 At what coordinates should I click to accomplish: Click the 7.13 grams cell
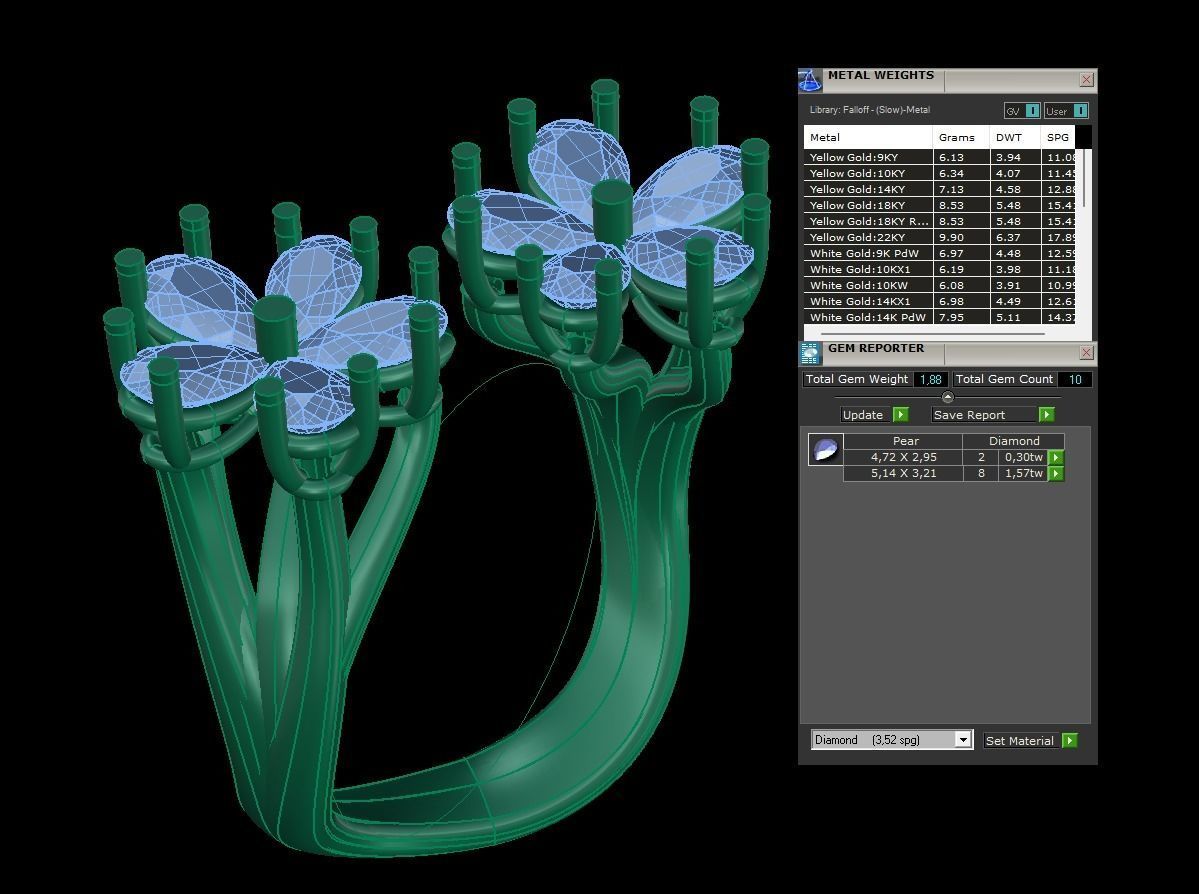(x=961, y=190)
